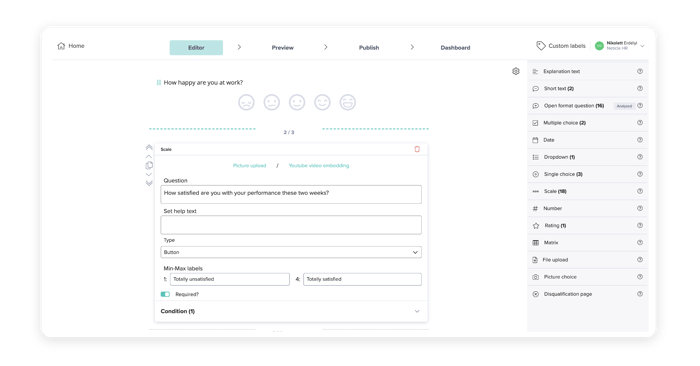The height and width of the screenshot is (366, 700).
Task: Delete the Scale question with trash icon
Action: coord(417,149)
